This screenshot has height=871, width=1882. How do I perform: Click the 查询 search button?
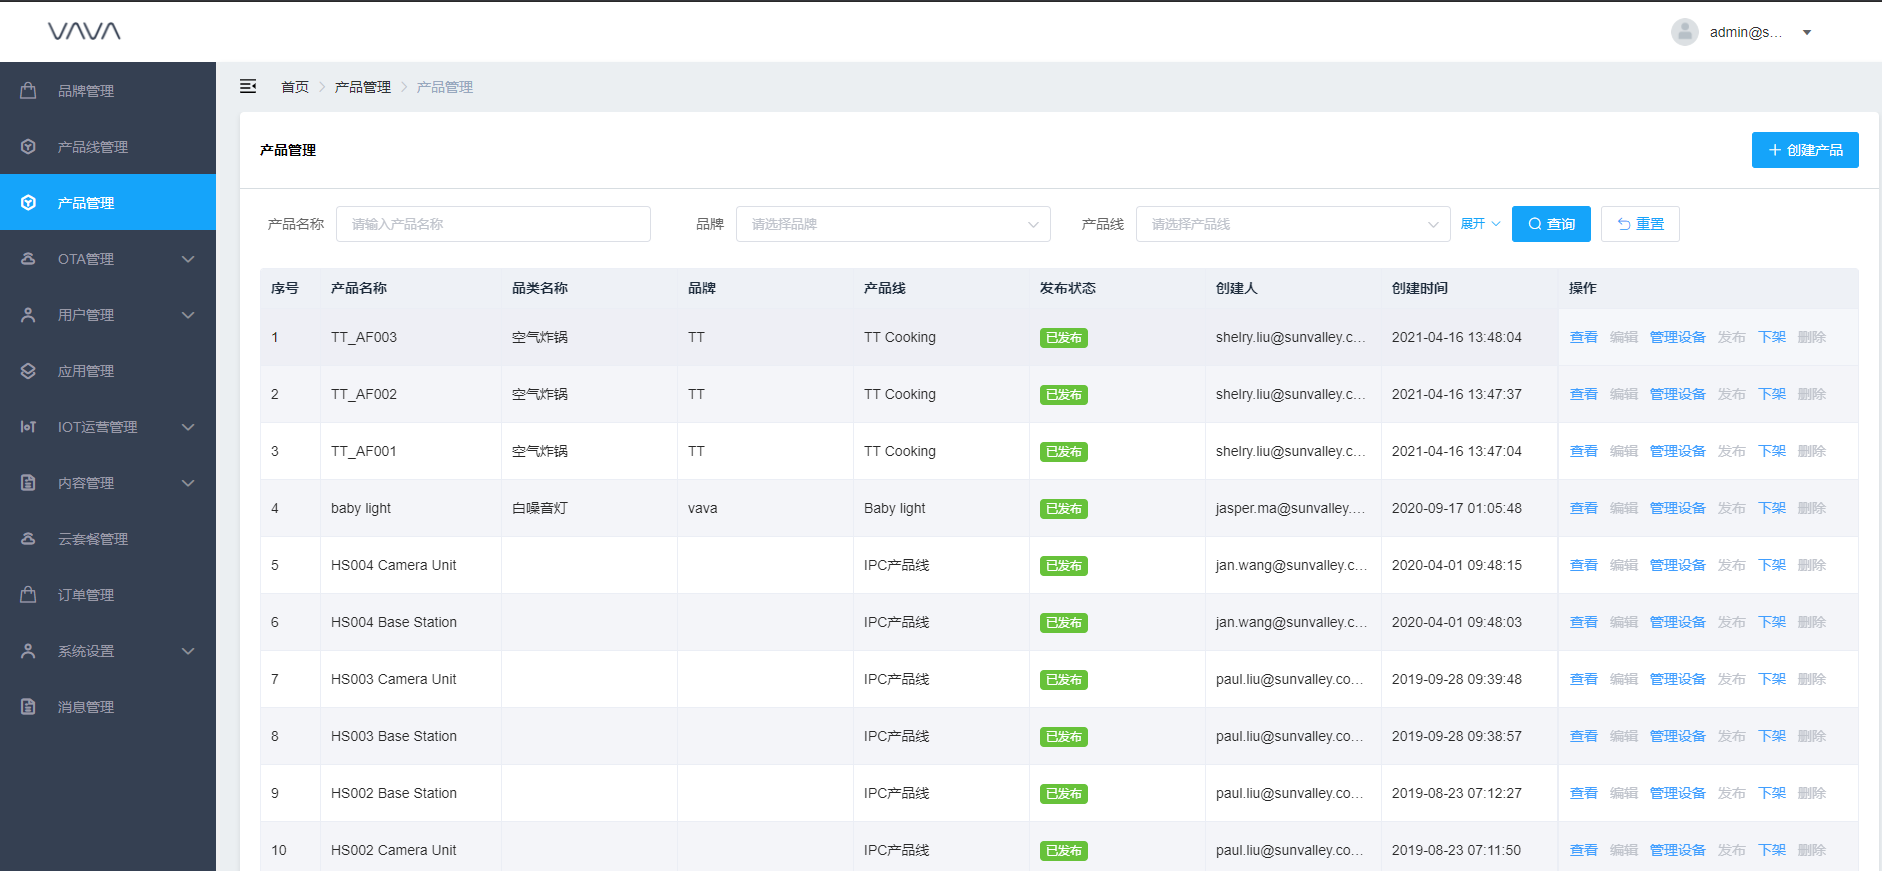pos(1551,224)
